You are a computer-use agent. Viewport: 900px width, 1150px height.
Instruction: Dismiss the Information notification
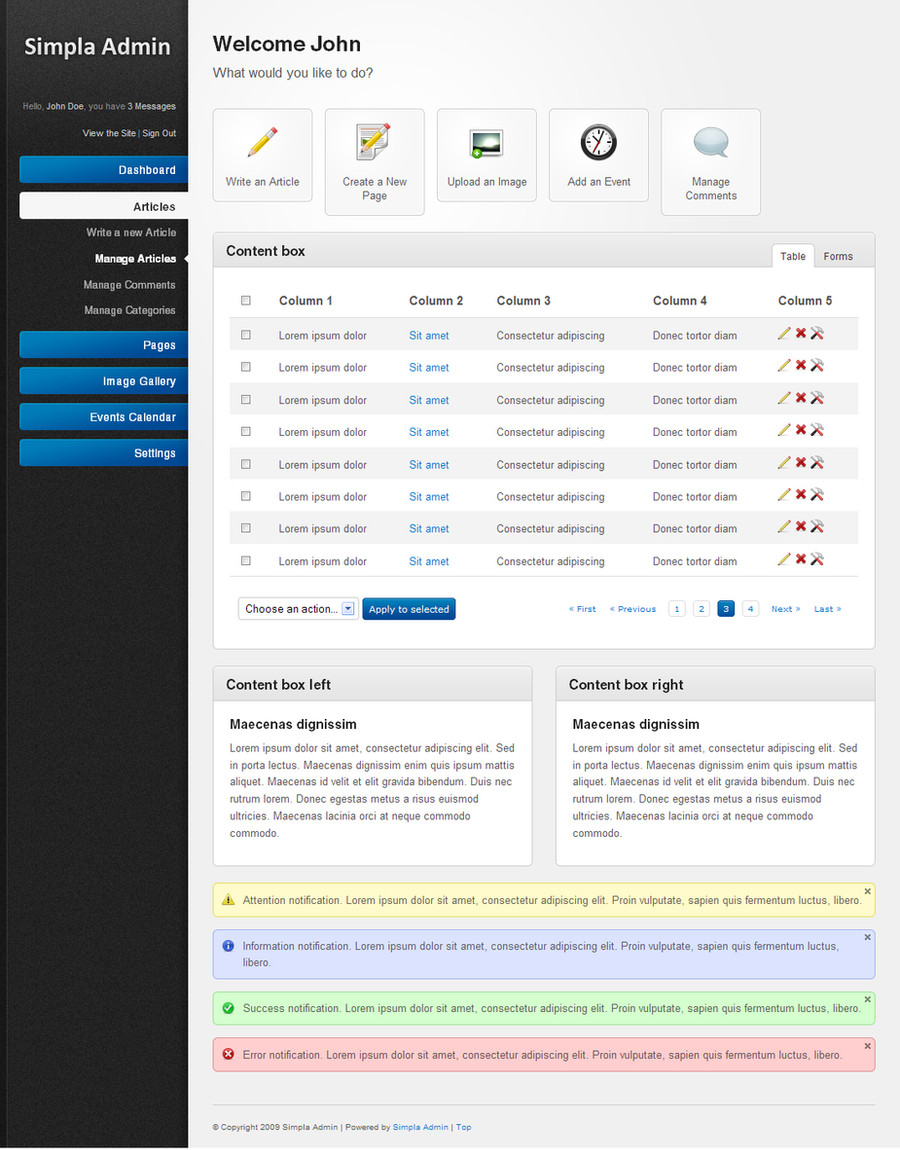pyautogui.click(x=867, y=937)
